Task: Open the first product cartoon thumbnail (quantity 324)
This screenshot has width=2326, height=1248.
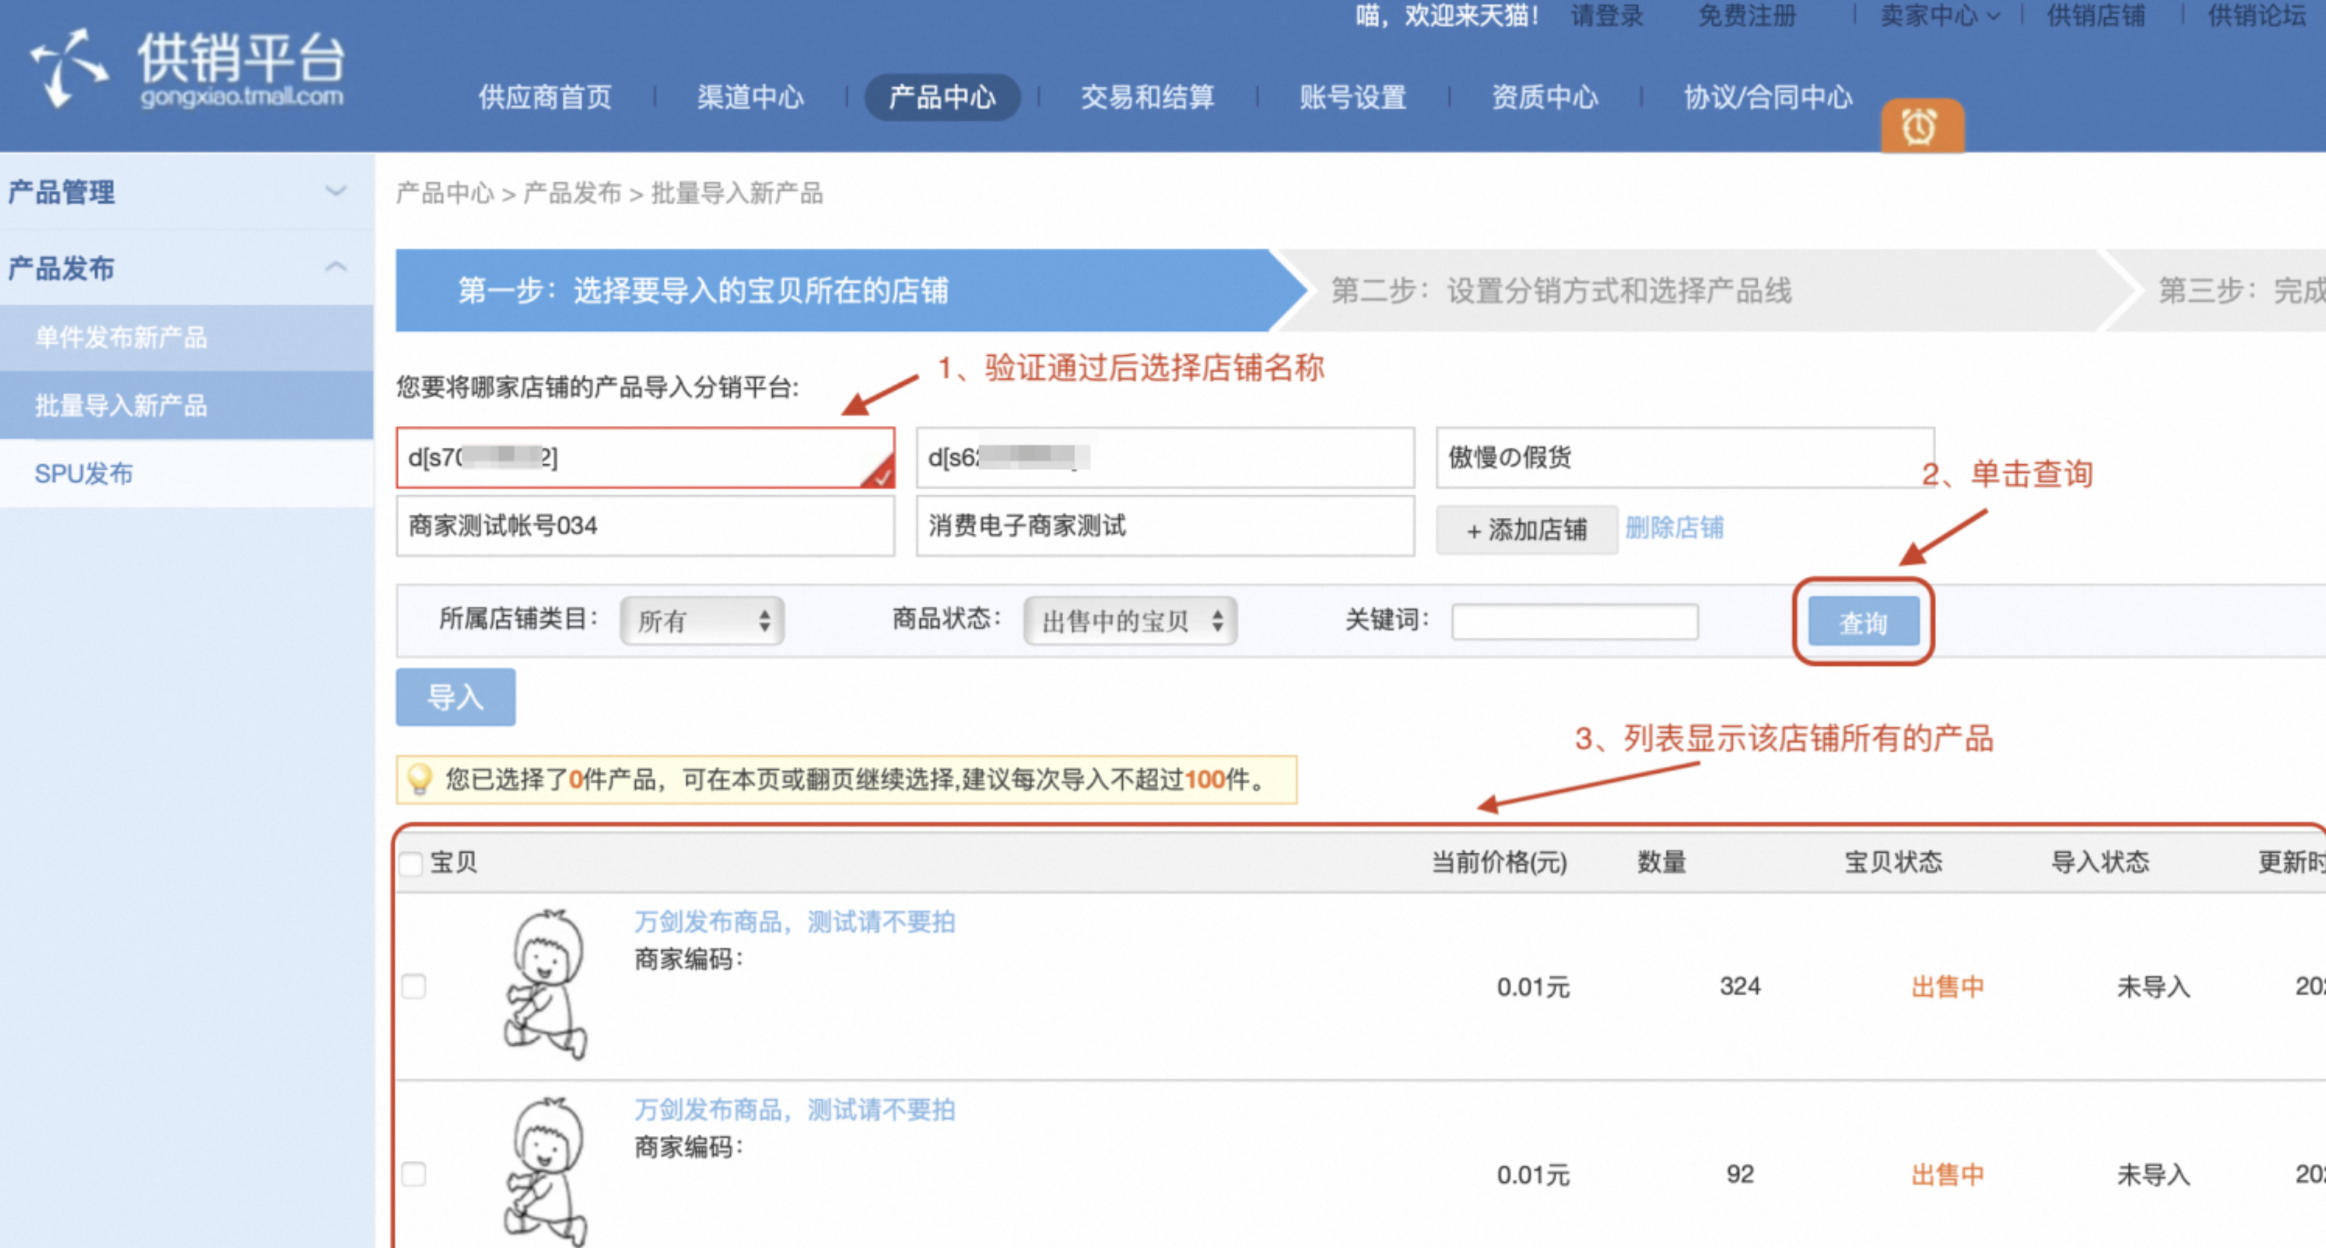Action: click(546, 984)
